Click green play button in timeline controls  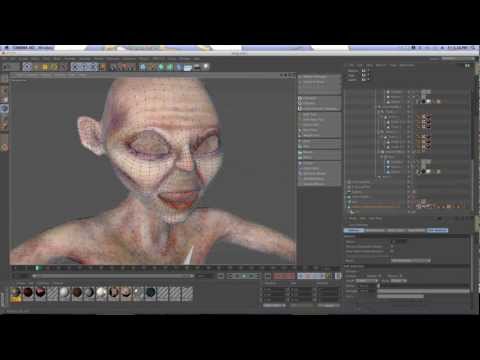point(244,276)
